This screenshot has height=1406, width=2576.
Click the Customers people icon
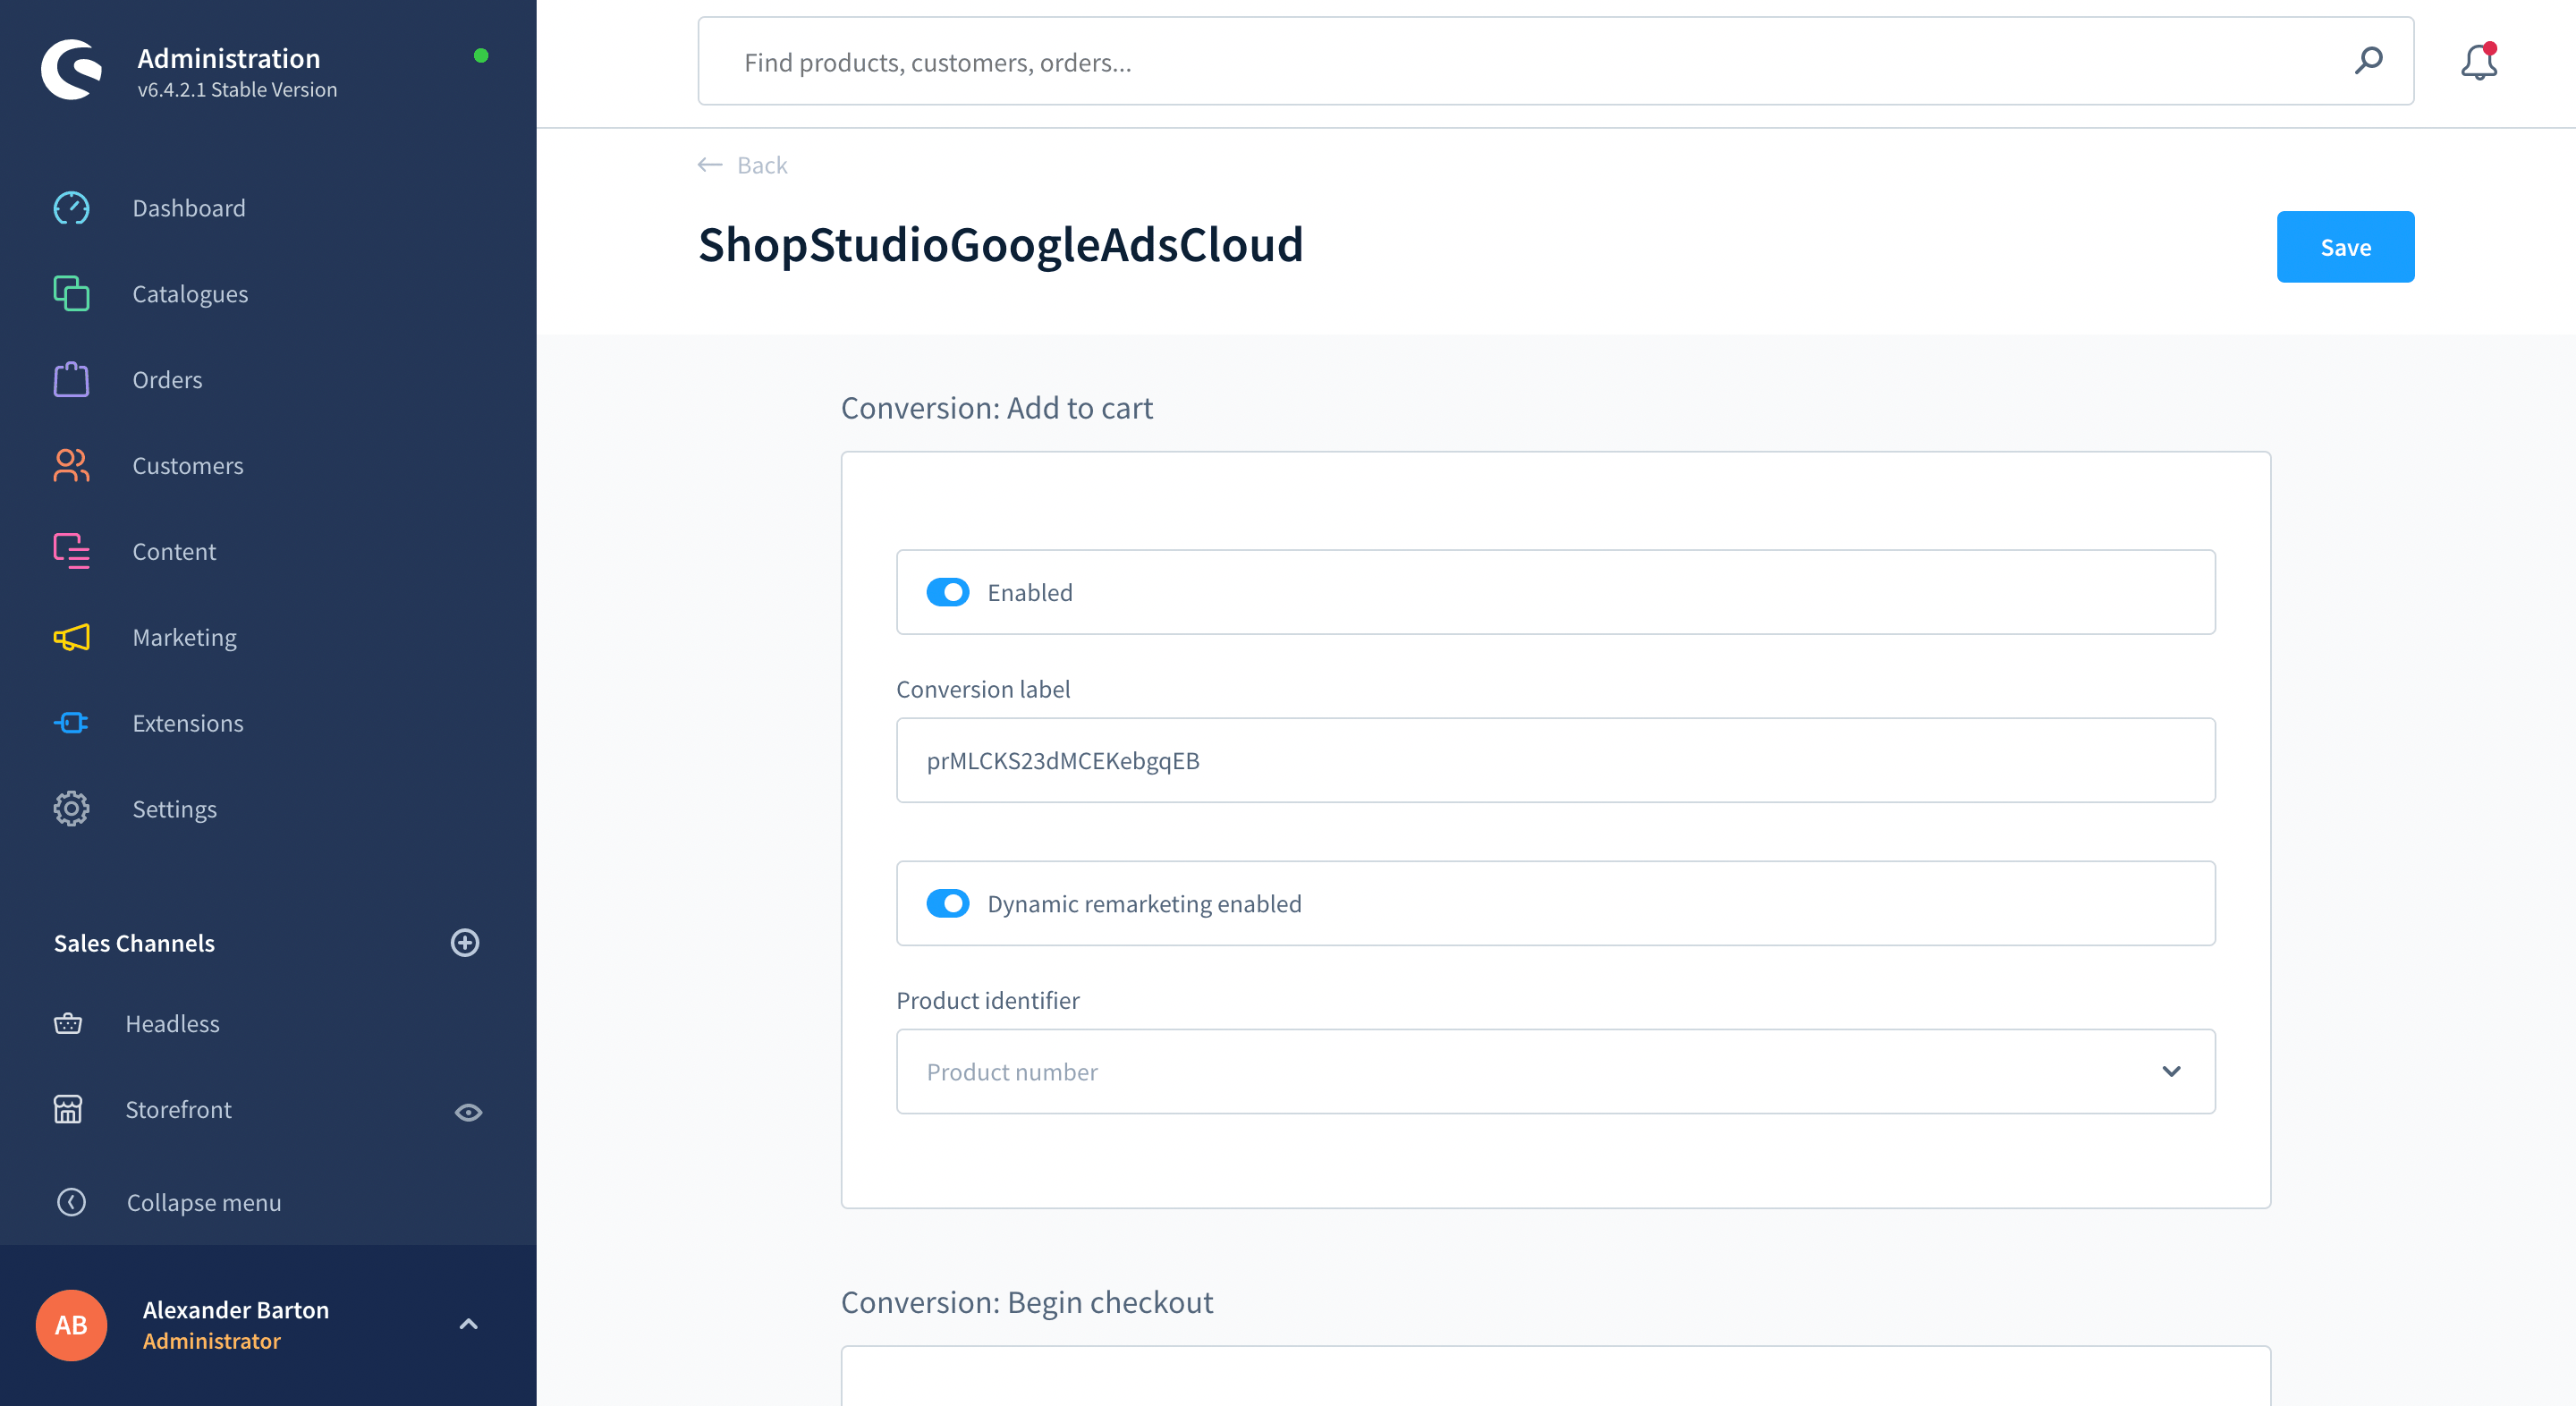pos(71,466)
